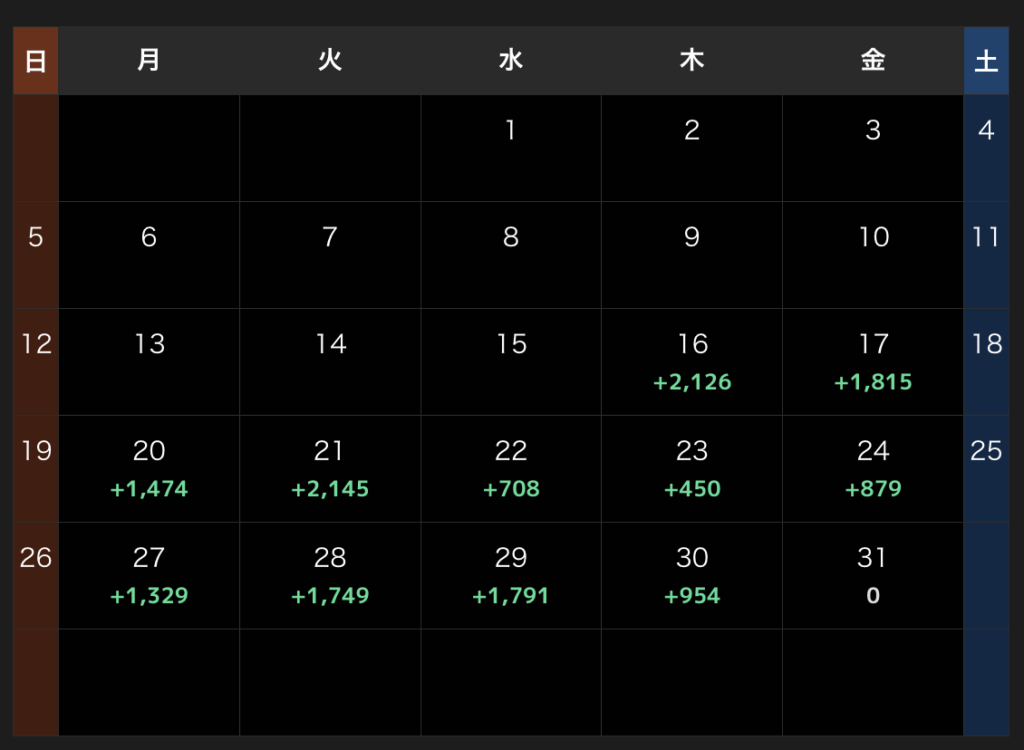Select the 月 Monday header
This screenshot has height=750, width=1024.
(x=149, y=61)
